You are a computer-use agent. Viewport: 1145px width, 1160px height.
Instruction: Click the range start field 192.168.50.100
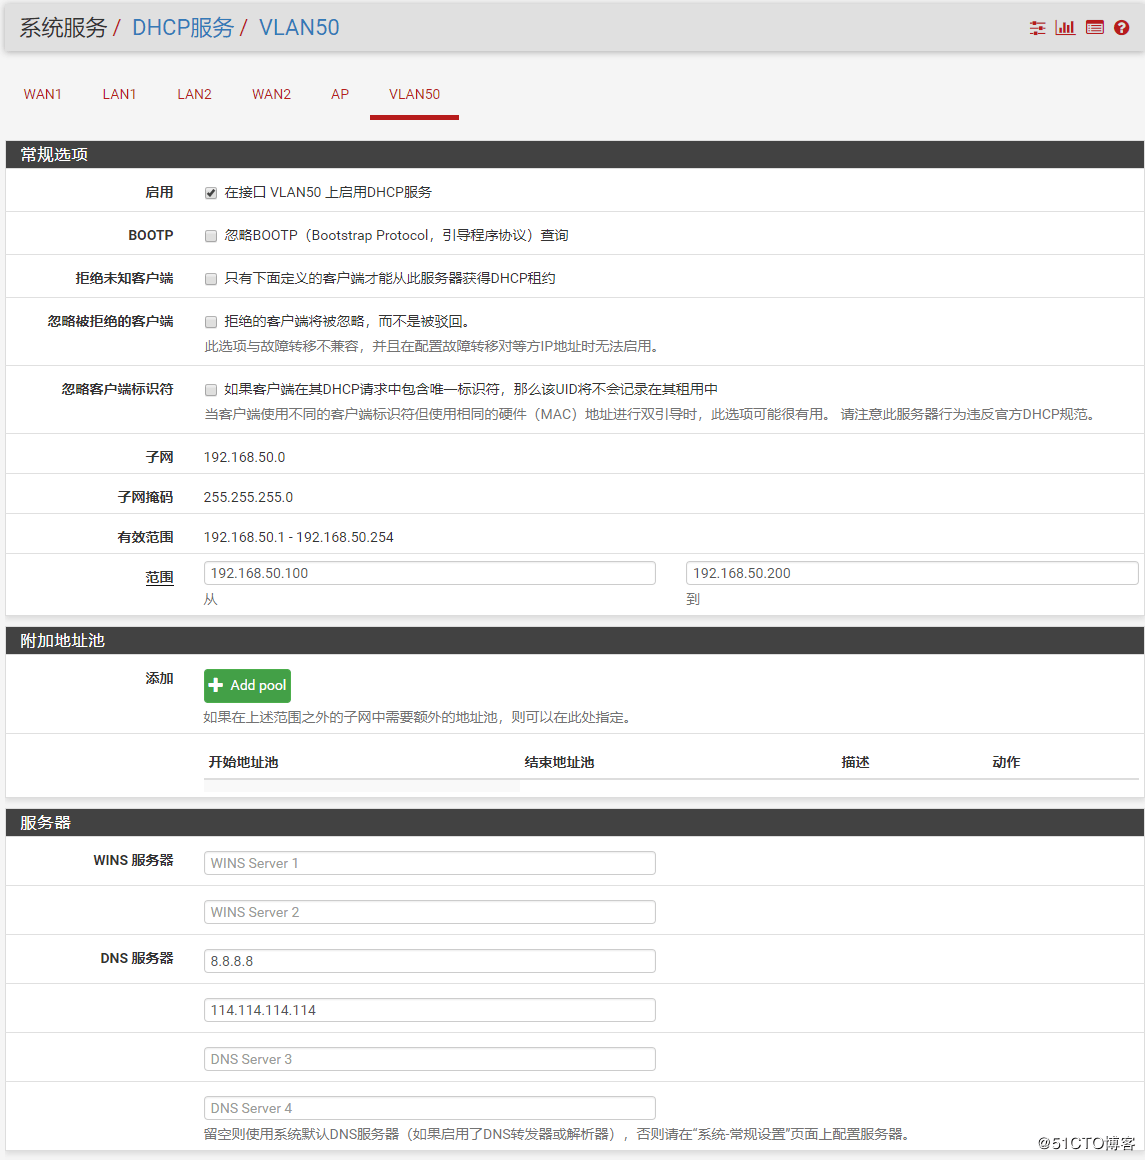tap(429, 573)
